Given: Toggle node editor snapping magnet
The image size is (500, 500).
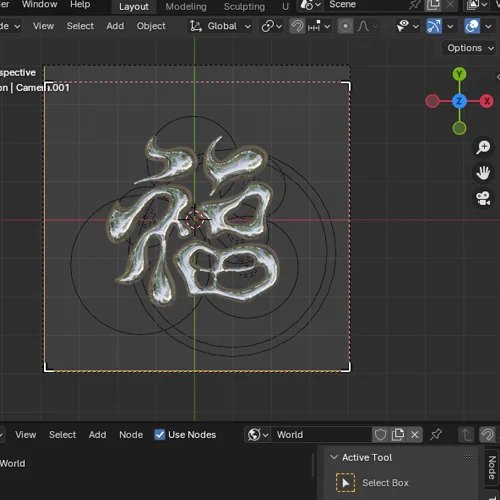Looking at the screenshot, I should point(487,435).
